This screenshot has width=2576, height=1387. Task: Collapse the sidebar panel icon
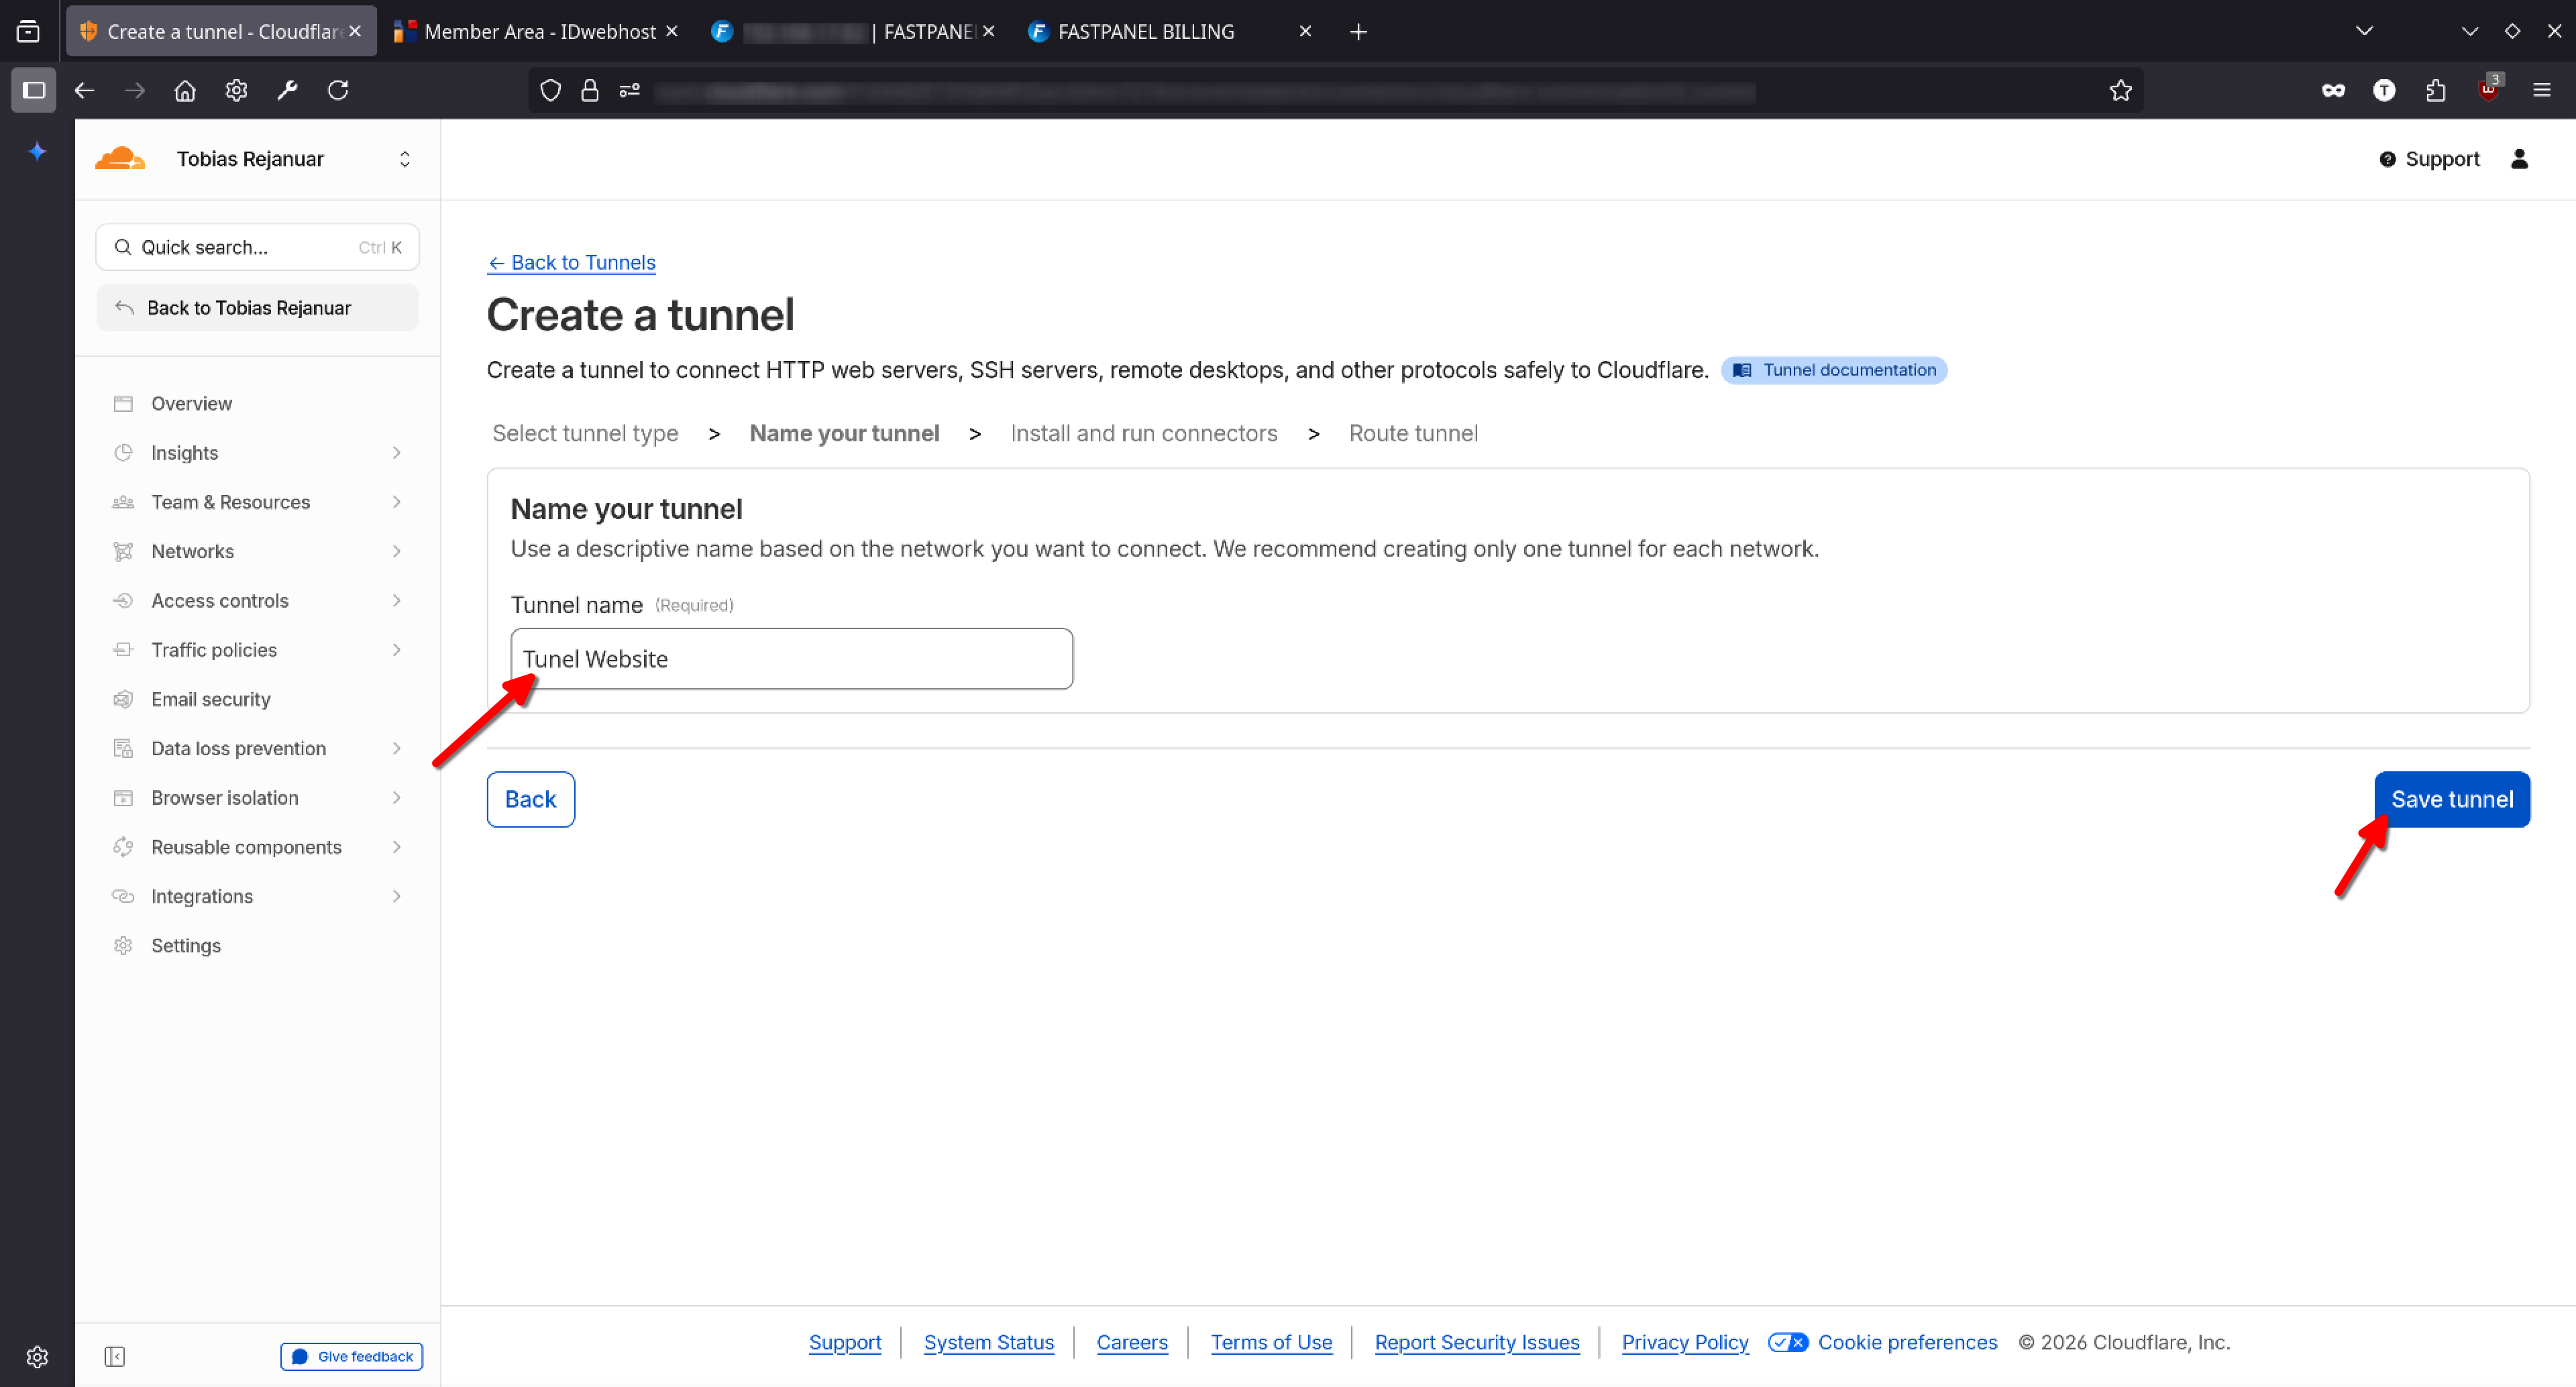(114, 1356)
